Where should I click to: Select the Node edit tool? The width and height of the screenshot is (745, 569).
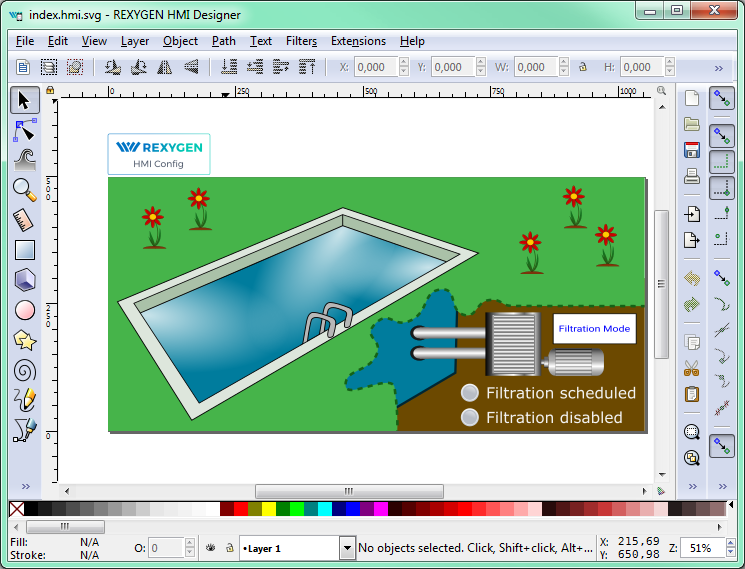[25, 130]
